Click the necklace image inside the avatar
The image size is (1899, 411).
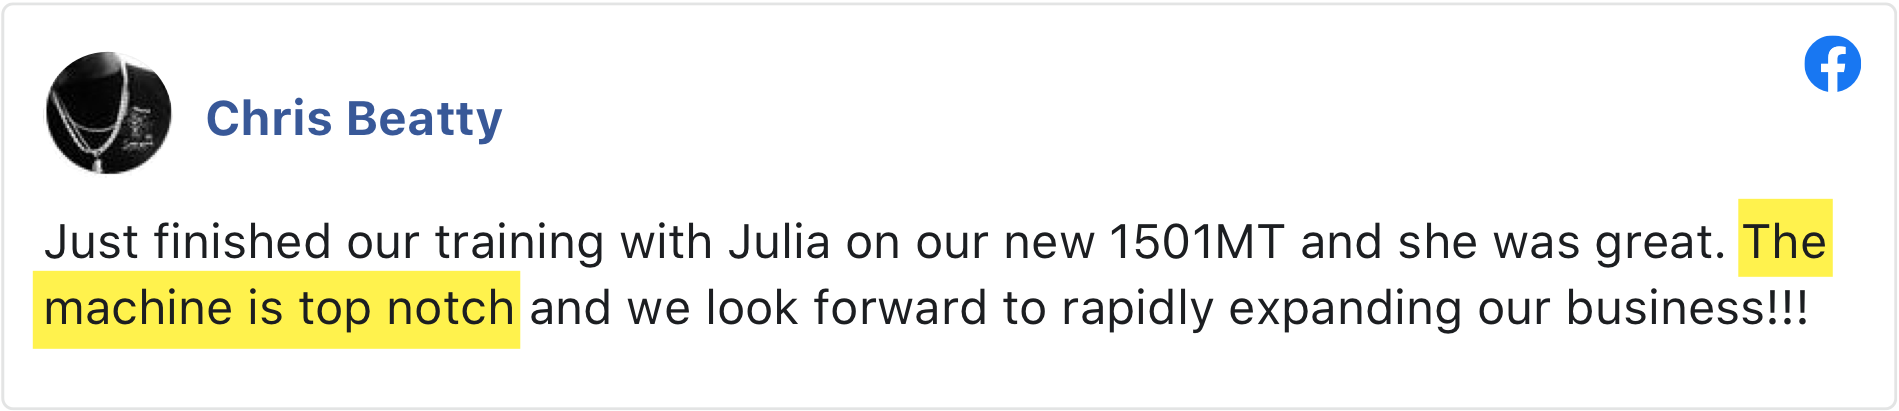[x=95, y=113]
